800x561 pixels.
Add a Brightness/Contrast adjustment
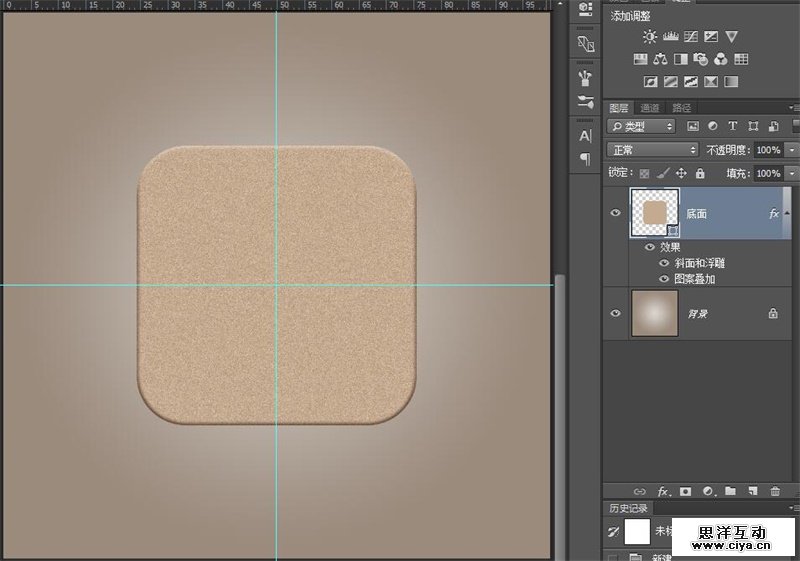pyautogui.click(x=651, y=37)
